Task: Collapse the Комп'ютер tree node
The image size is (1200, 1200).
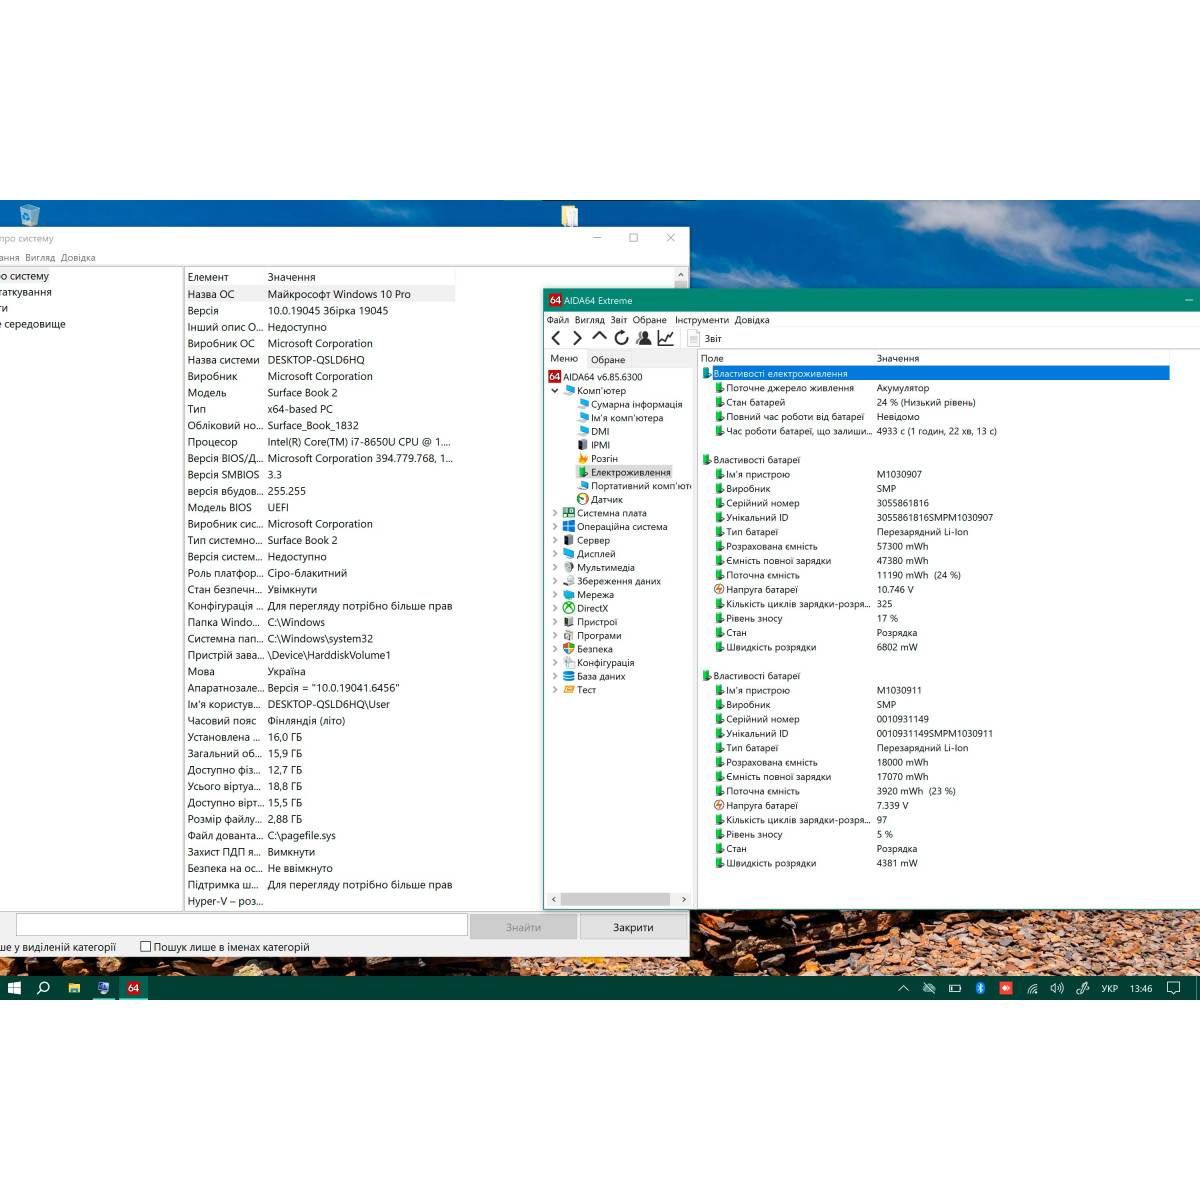Action: (x=555, y=391)
